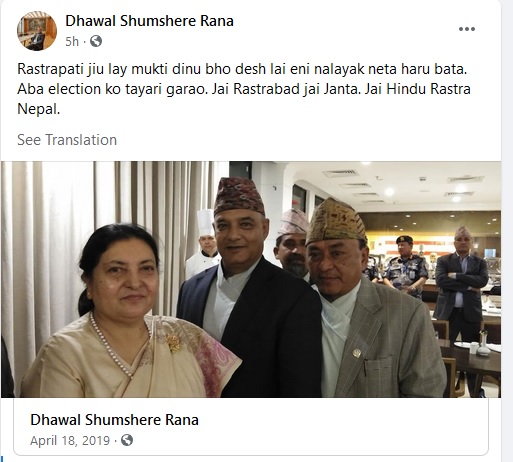Click the chef in white hat in background
513x462 pixels.
tap(203, 247)
